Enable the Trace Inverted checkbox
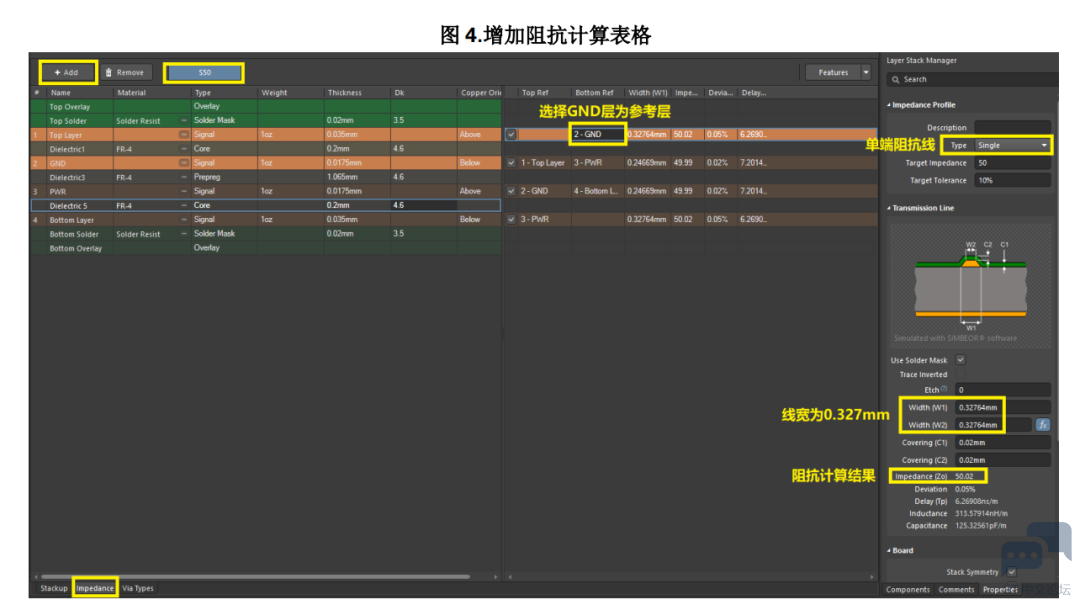 960,374
